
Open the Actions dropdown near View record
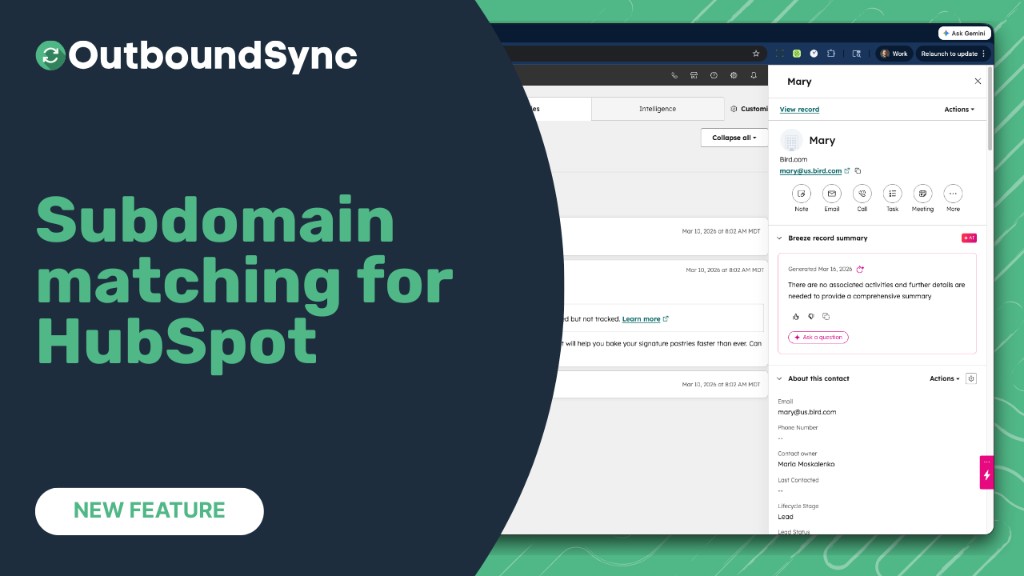[958, 109]
